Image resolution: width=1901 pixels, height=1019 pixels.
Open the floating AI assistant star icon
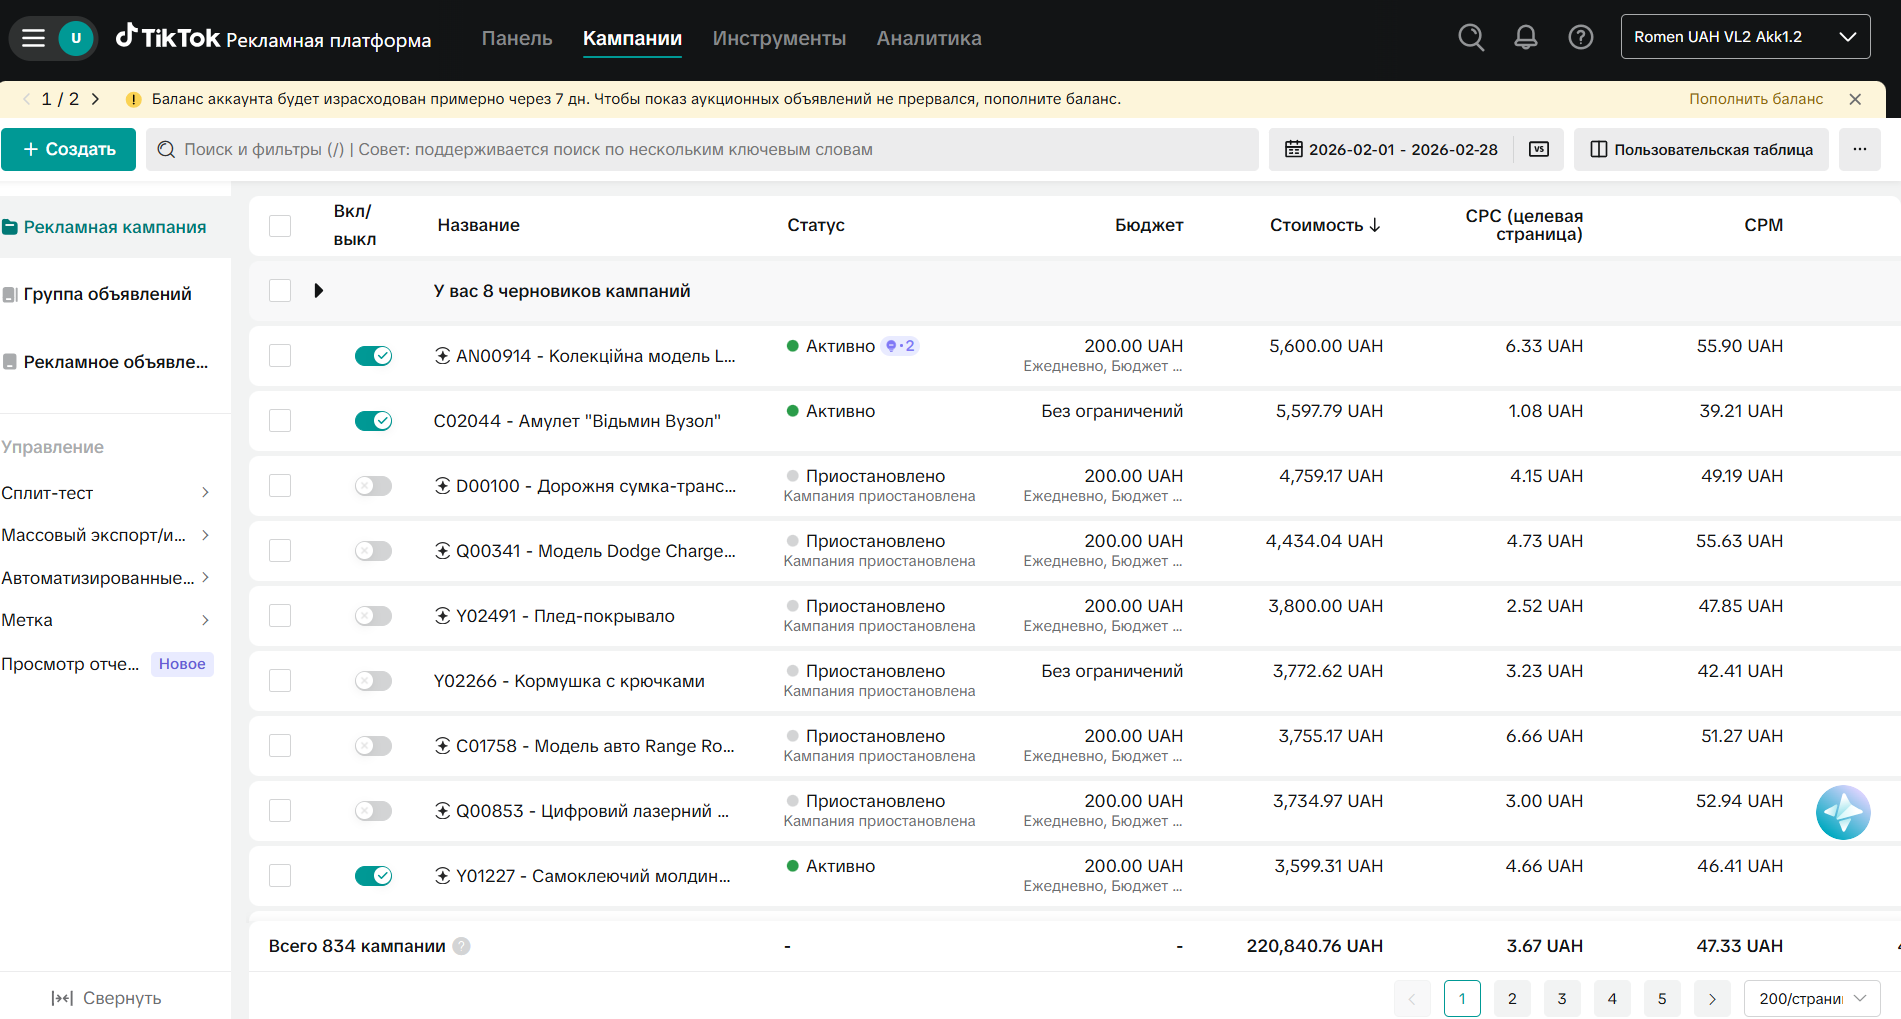click(x=1843, y=813)
